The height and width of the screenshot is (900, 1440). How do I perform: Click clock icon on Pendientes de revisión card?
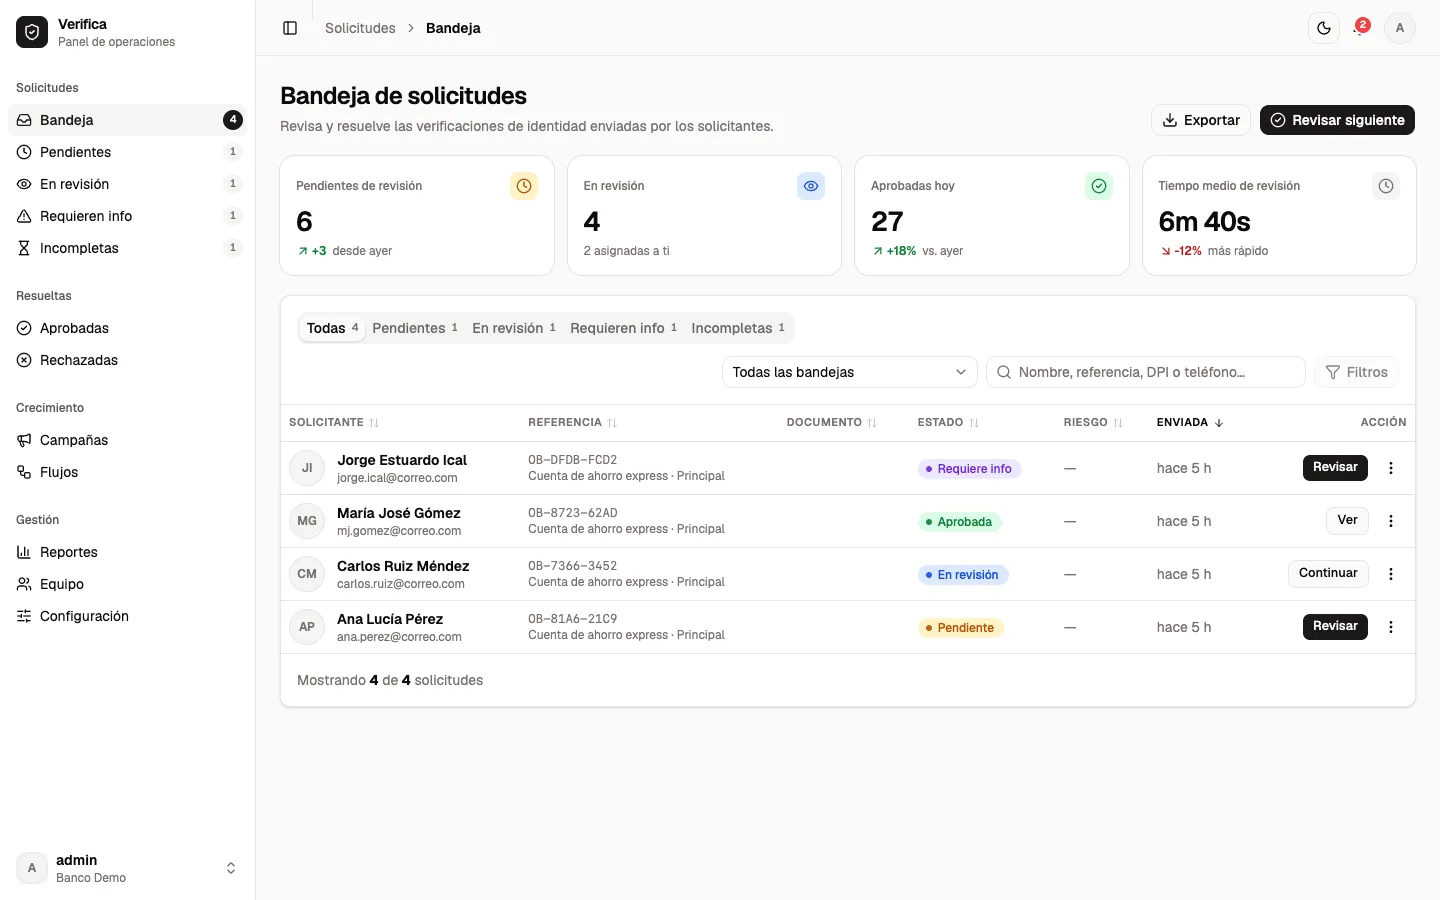point(524,186)
